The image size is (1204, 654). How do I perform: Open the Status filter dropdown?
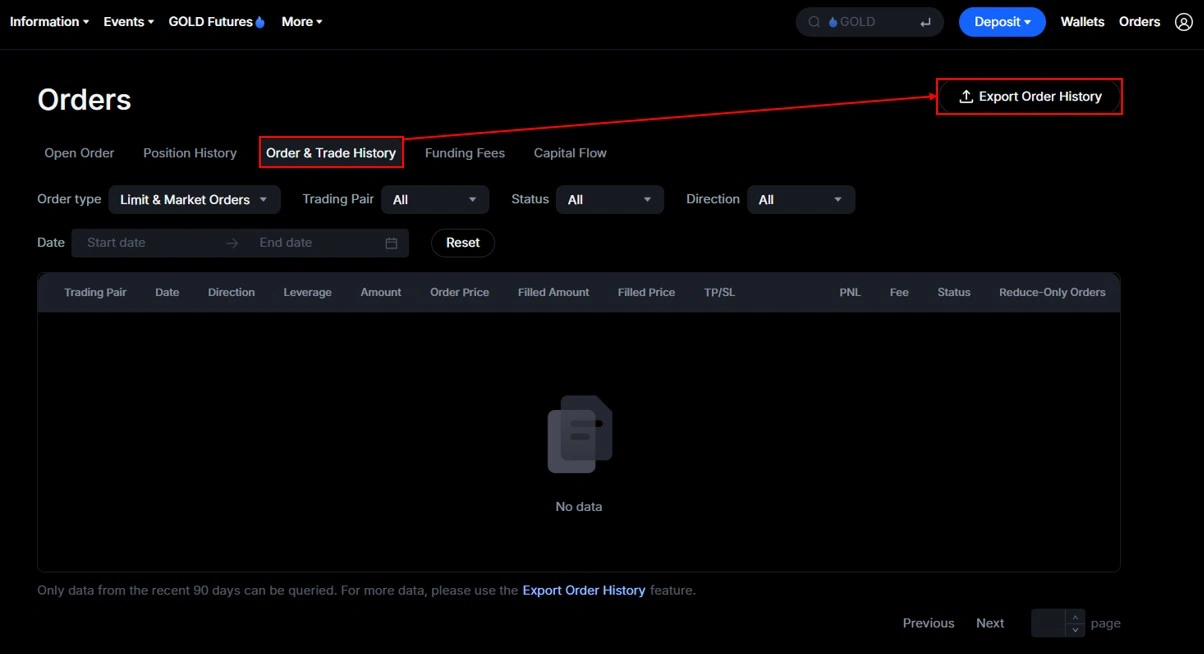click(610, 200)
